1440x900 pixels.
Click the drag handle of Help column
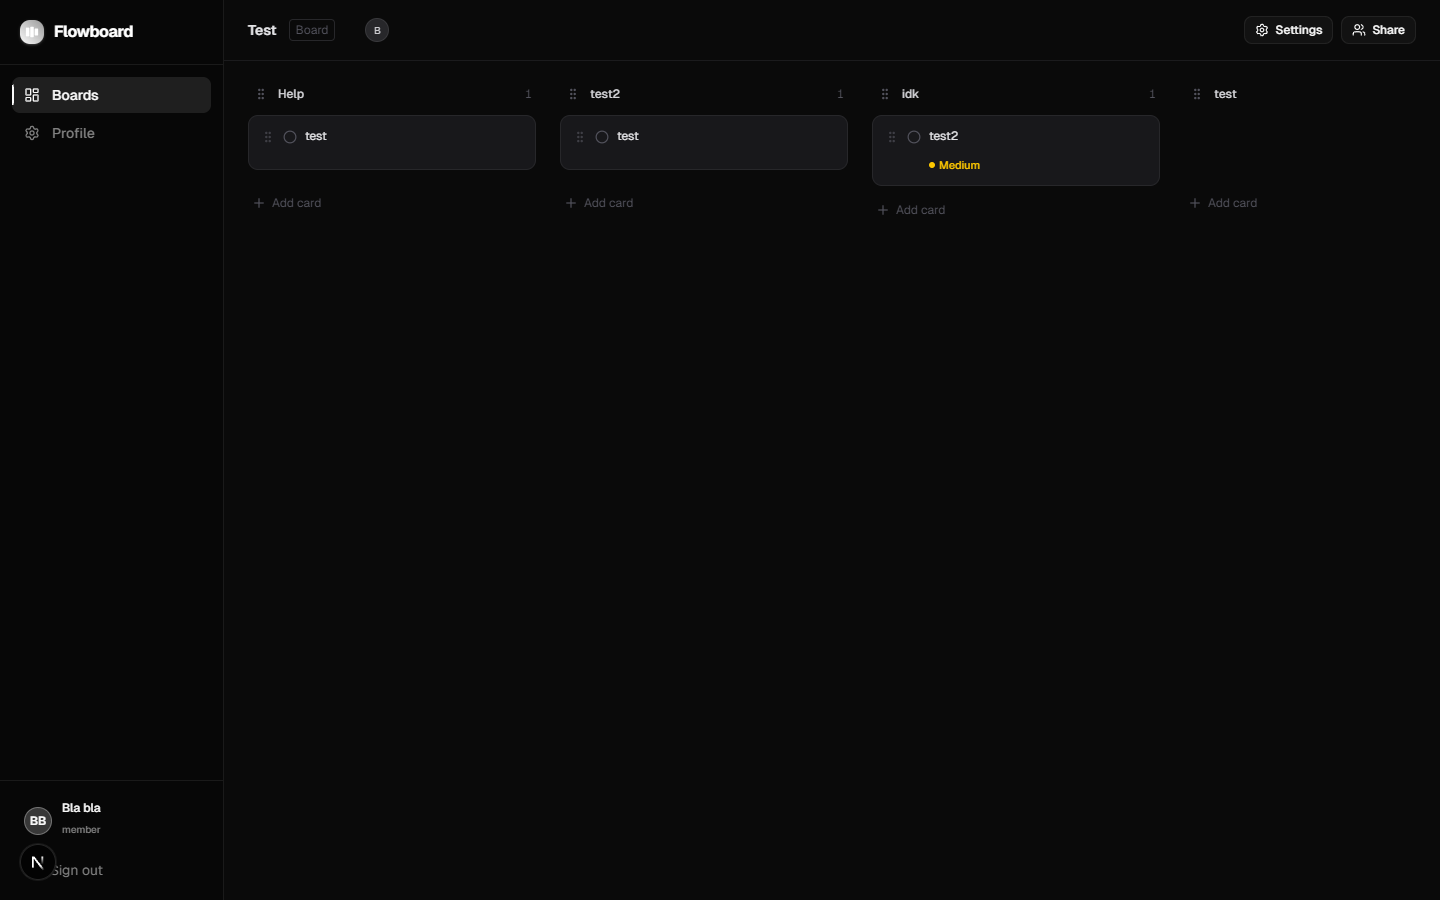[261, 94]
